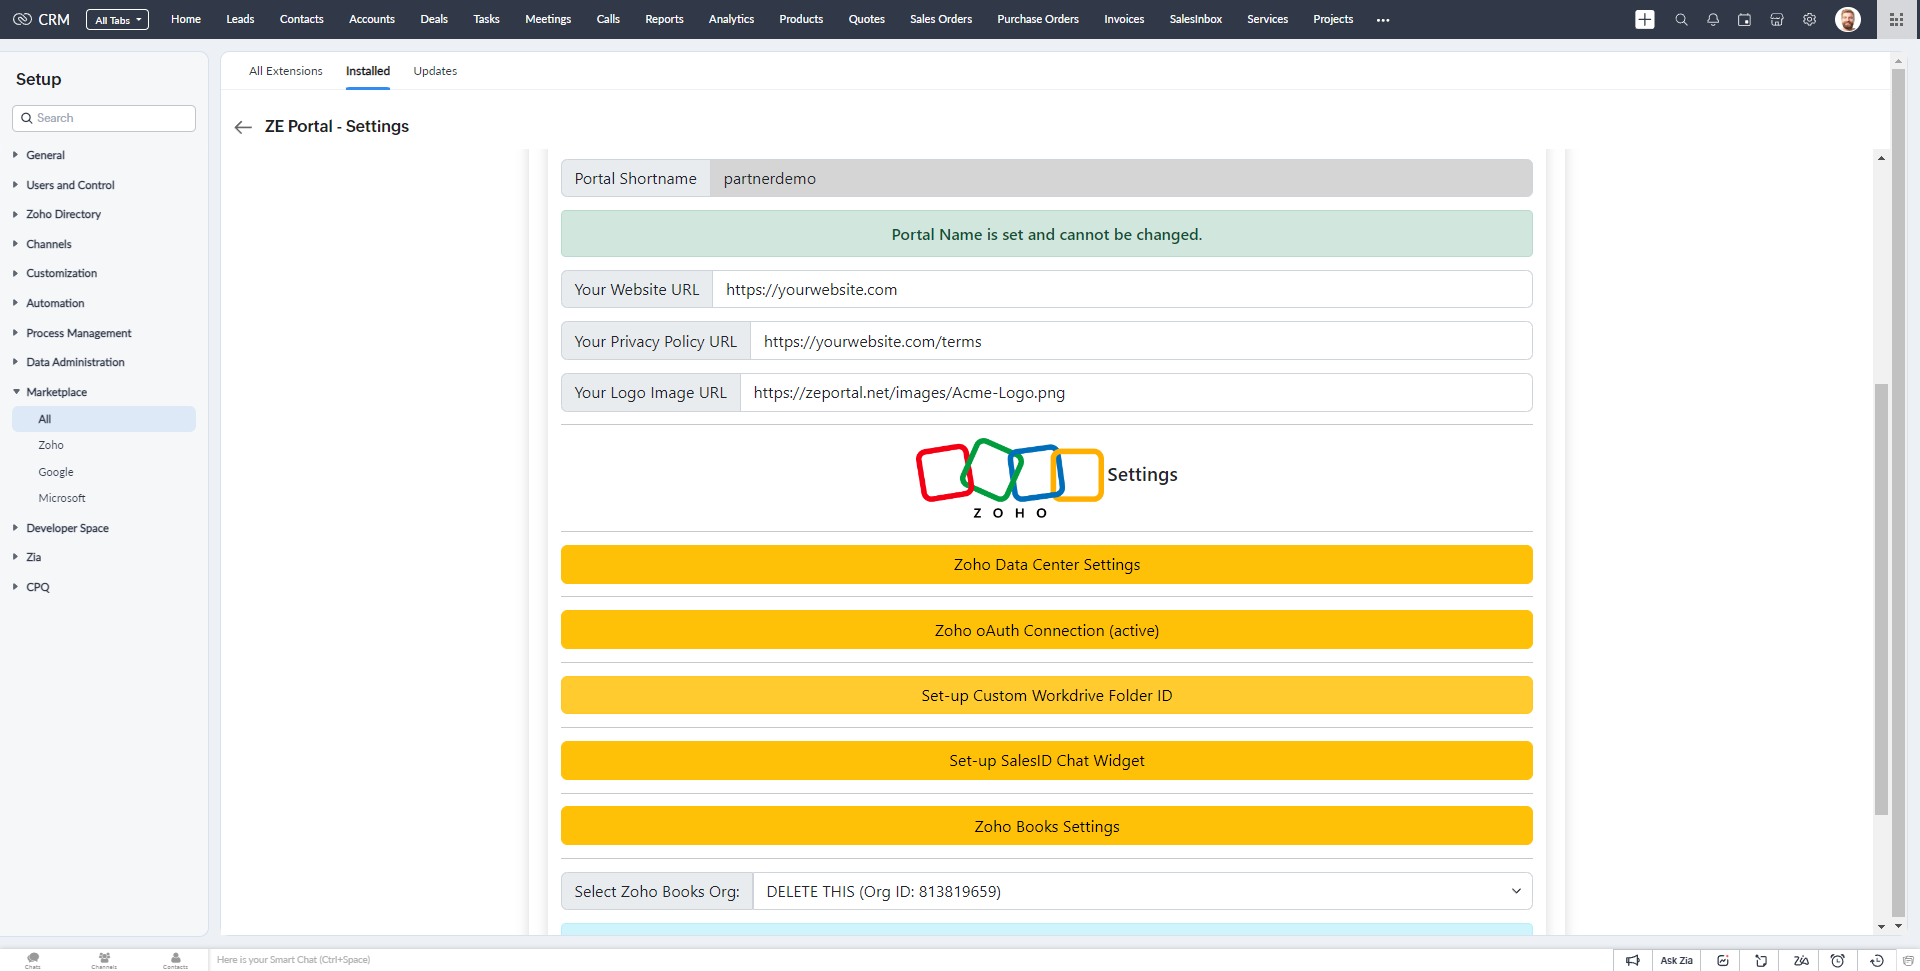Screen dimensions: 1920x971
Task: Open the setup gear icon
Action: click(x=1809, y=19)
